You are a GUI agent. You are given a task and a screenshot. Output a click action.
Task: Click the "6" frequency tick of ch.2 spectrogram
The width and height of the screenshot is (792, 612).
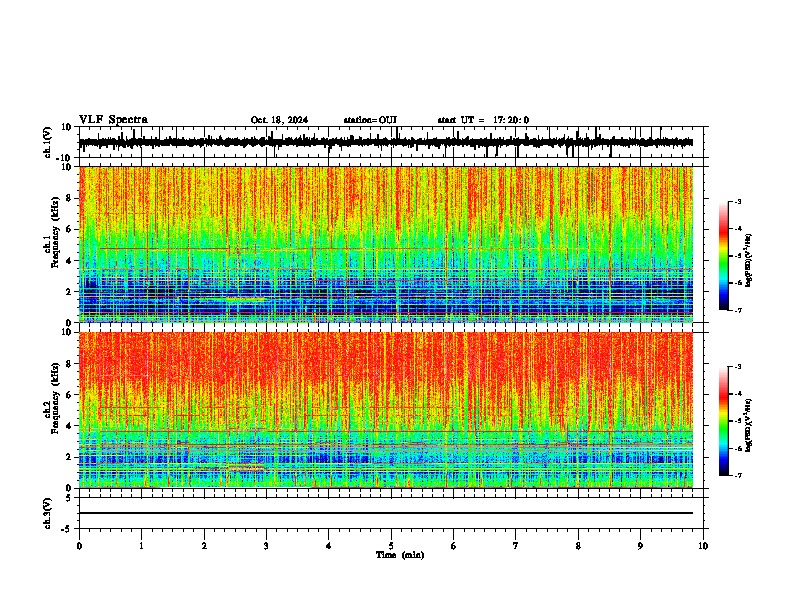(x=69, y=395)
